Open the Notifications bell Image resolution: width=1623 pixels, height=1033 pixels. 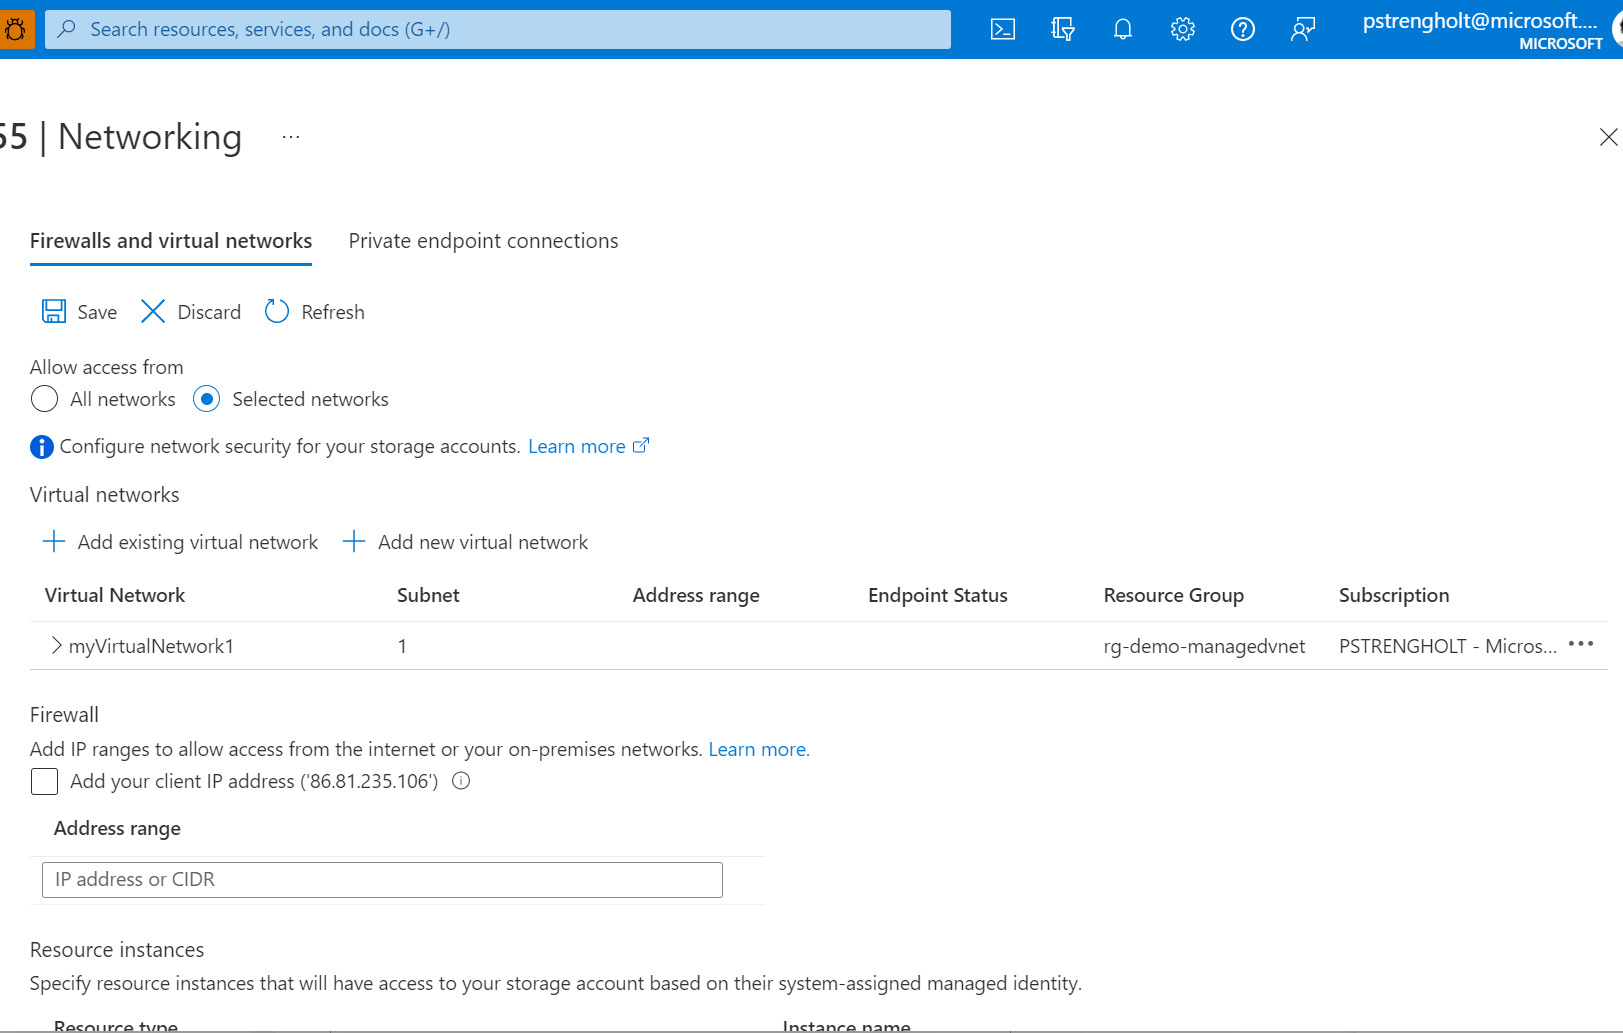[x=1123, y=29]
